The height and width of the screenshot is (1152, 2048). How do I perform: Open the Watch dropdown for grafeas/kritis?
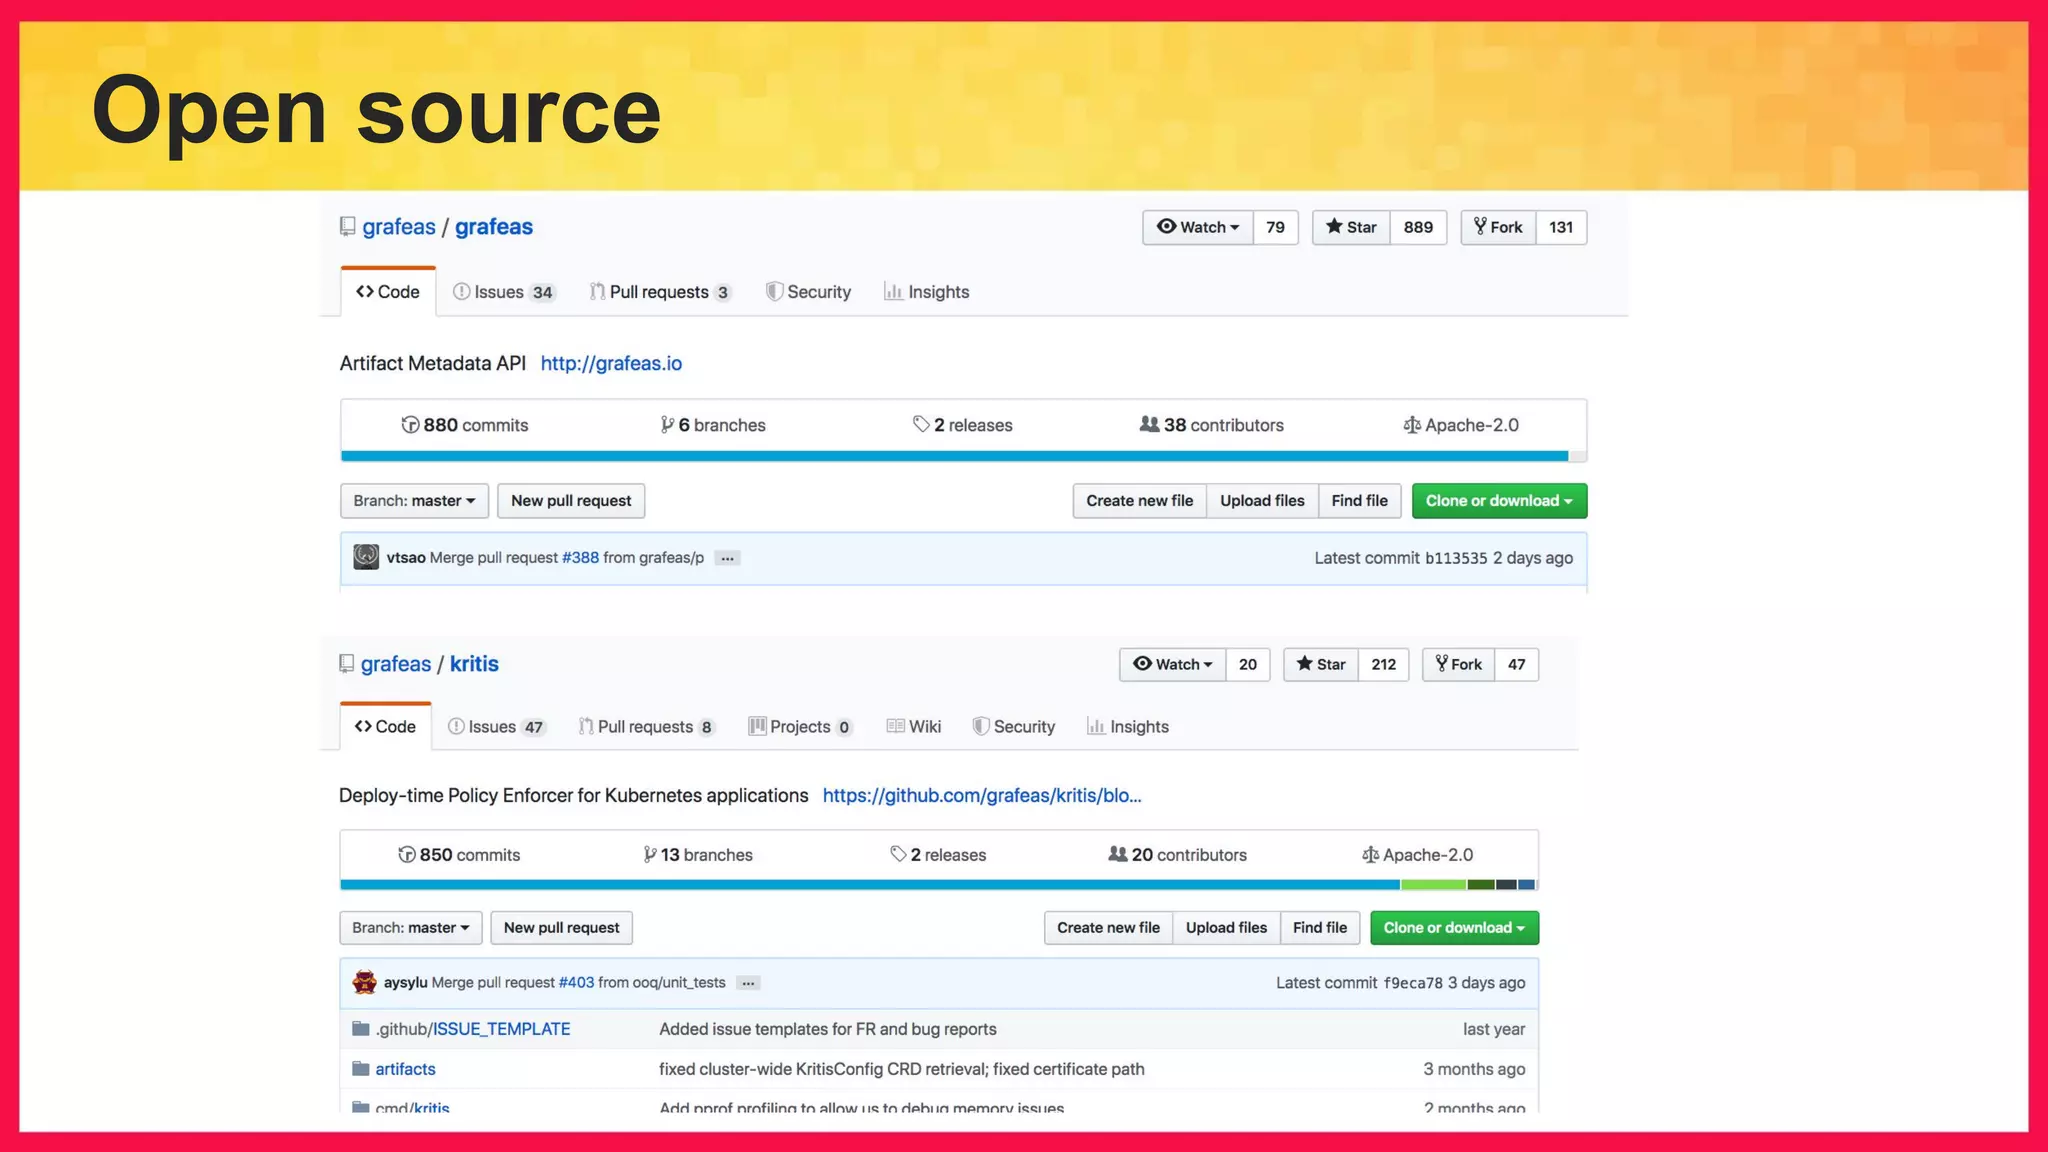click(1172, 664)
